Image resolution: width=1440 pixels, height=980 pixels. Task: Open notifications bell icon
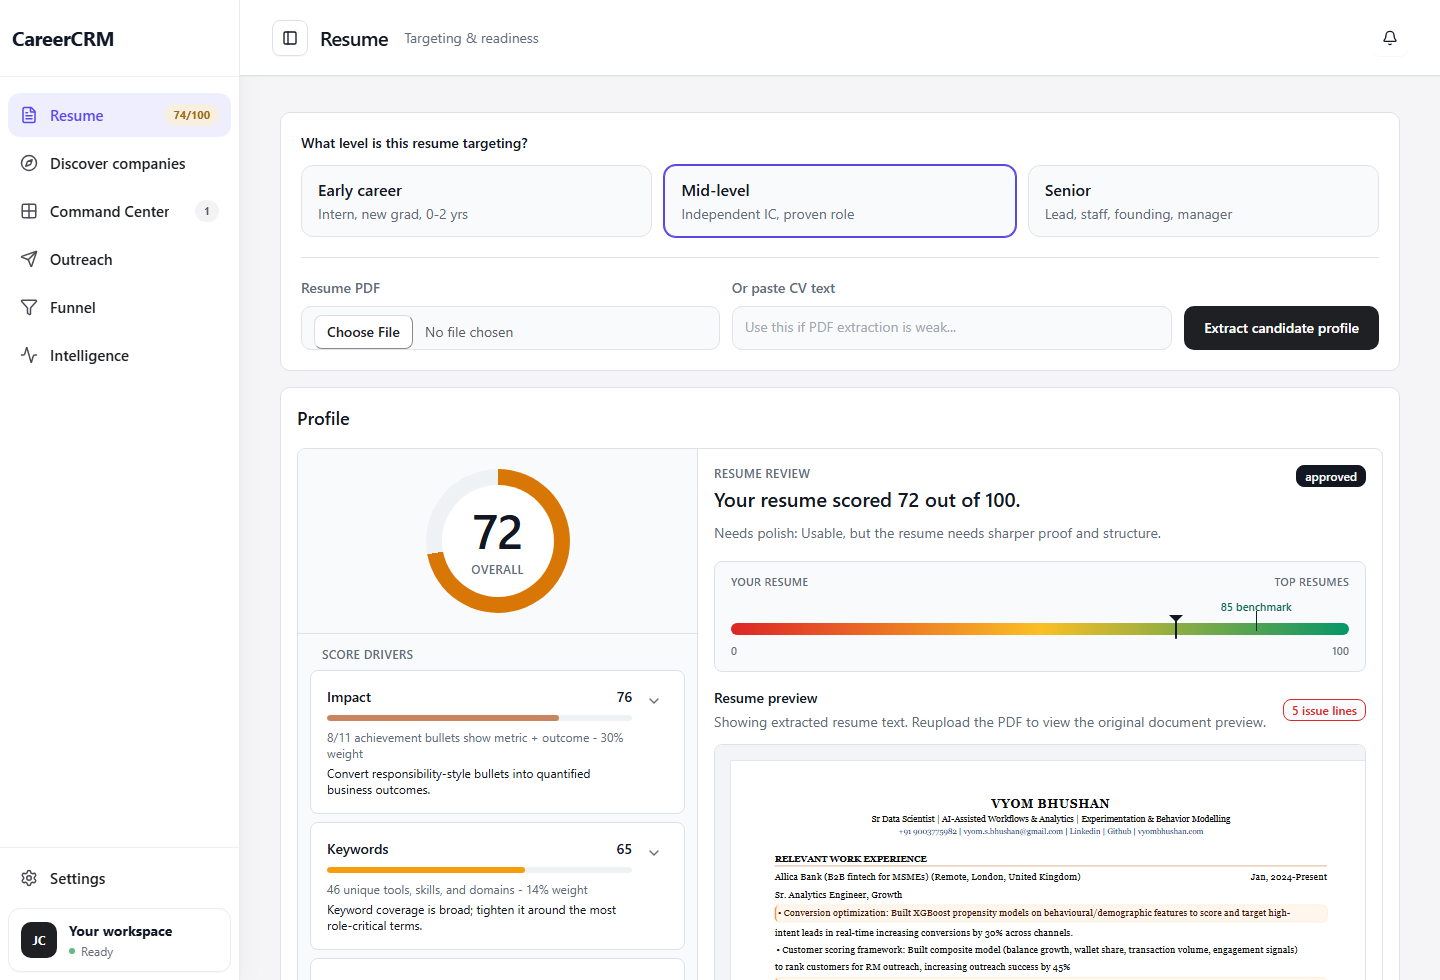[x=1390, y=38]
